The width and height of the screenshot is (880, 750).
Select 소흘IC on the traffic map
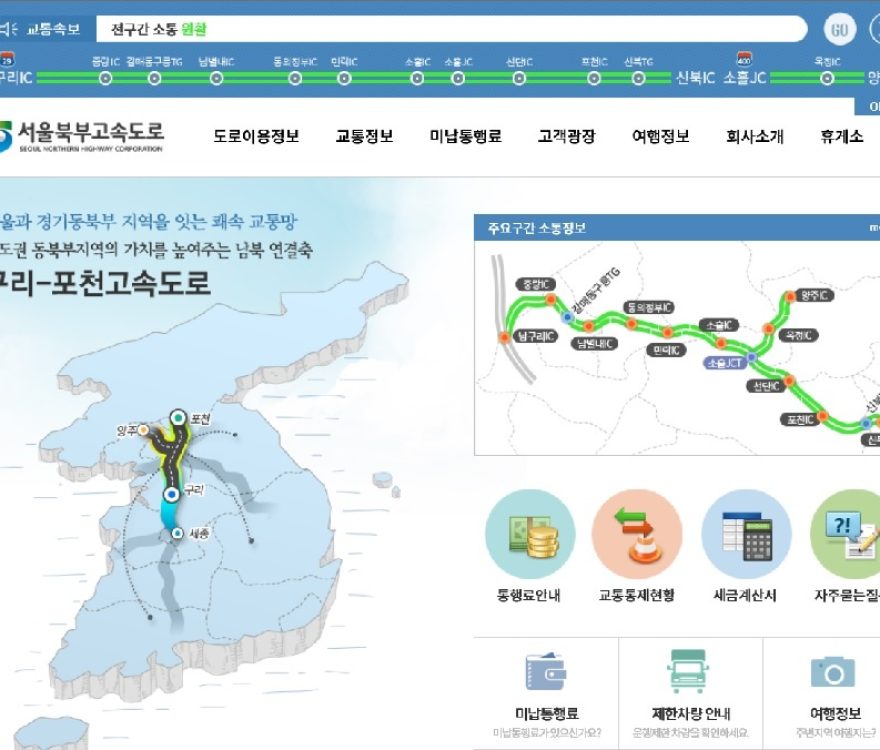click(718, 326)
